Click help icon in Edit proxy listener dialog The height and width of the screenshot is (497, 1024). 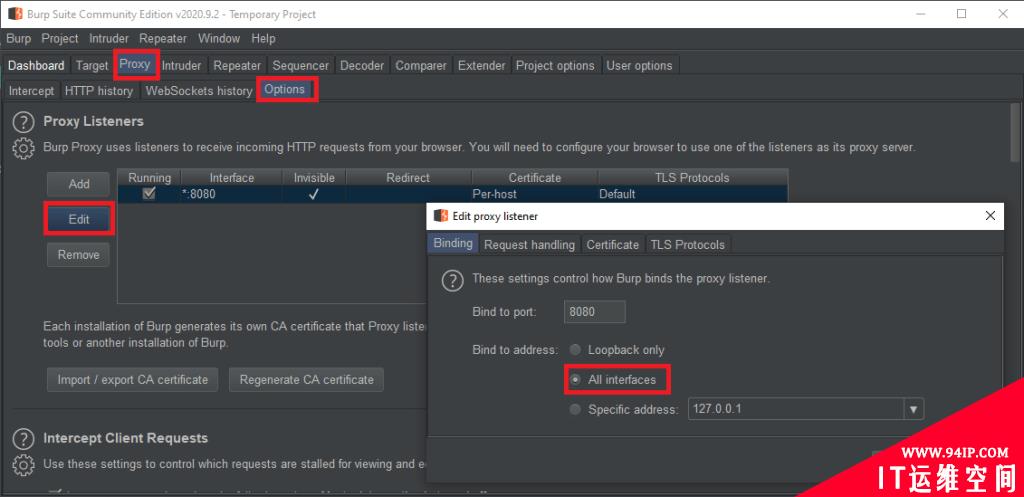click(453, 281)
